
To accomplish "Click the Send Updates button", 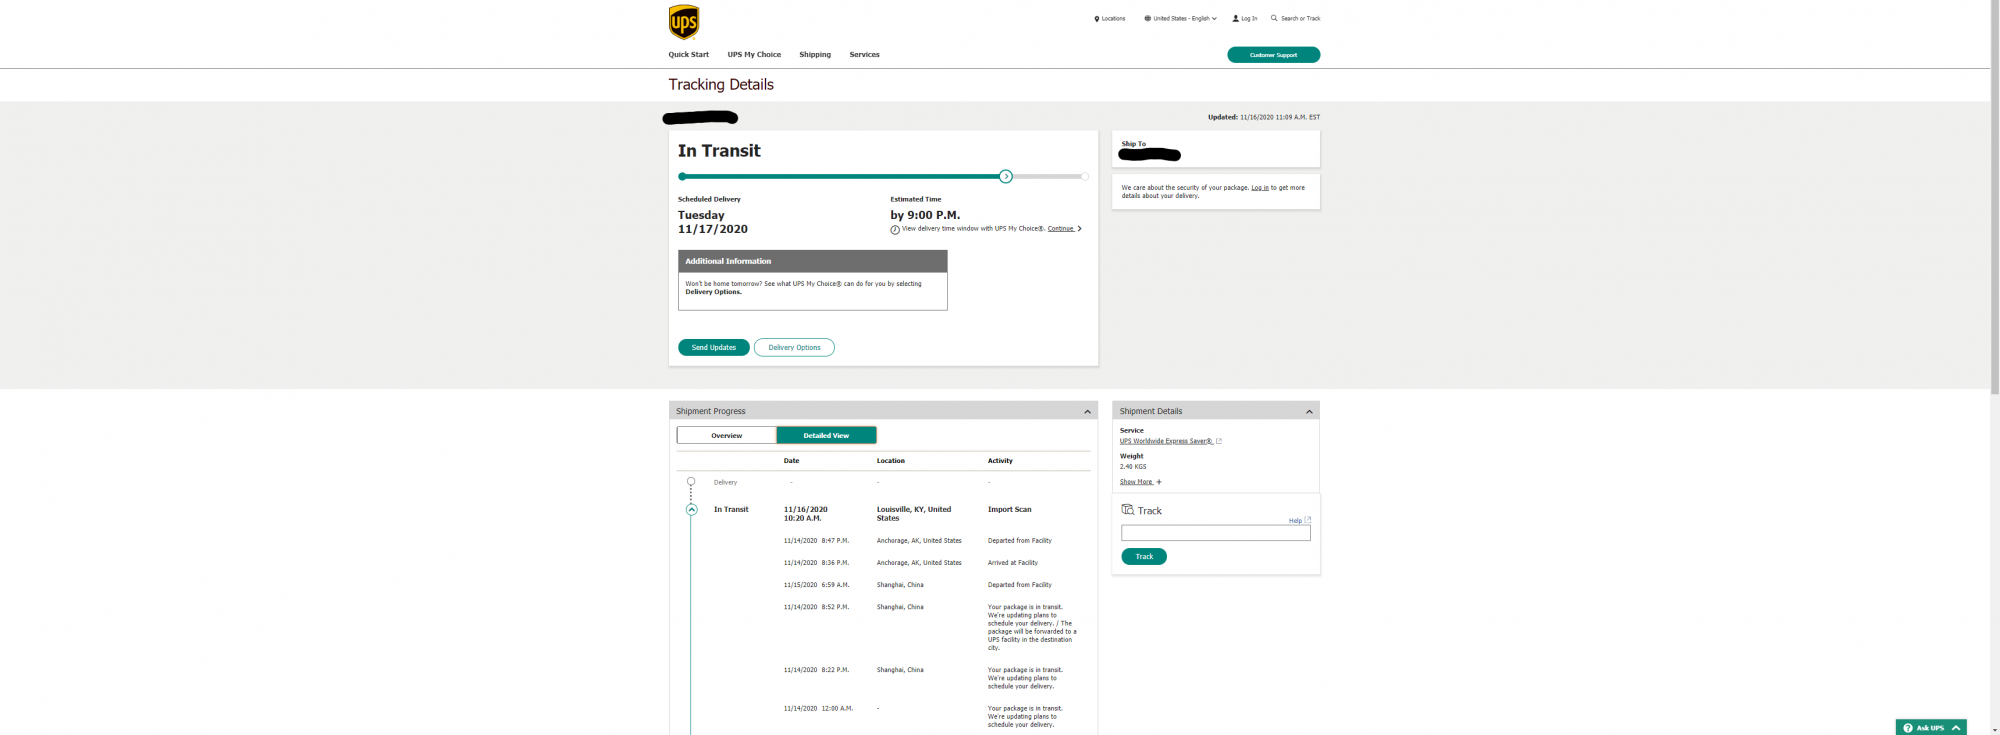I will (x=714, y=348).
